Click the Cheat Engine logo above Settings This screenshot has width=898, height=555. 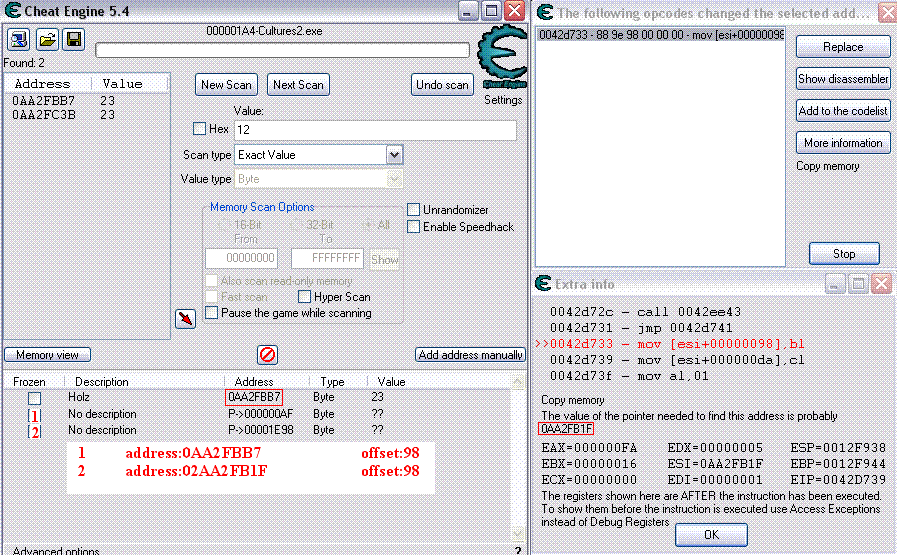(502, 57)
